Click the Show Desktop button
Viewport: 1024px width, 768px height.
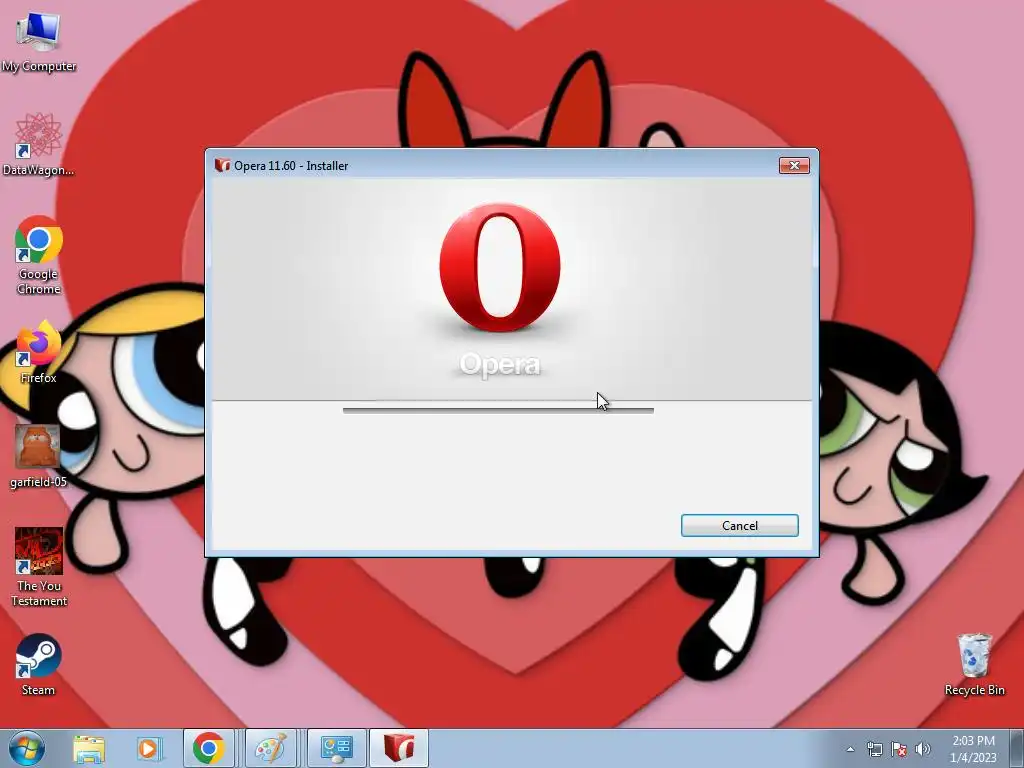[1016, 748]
